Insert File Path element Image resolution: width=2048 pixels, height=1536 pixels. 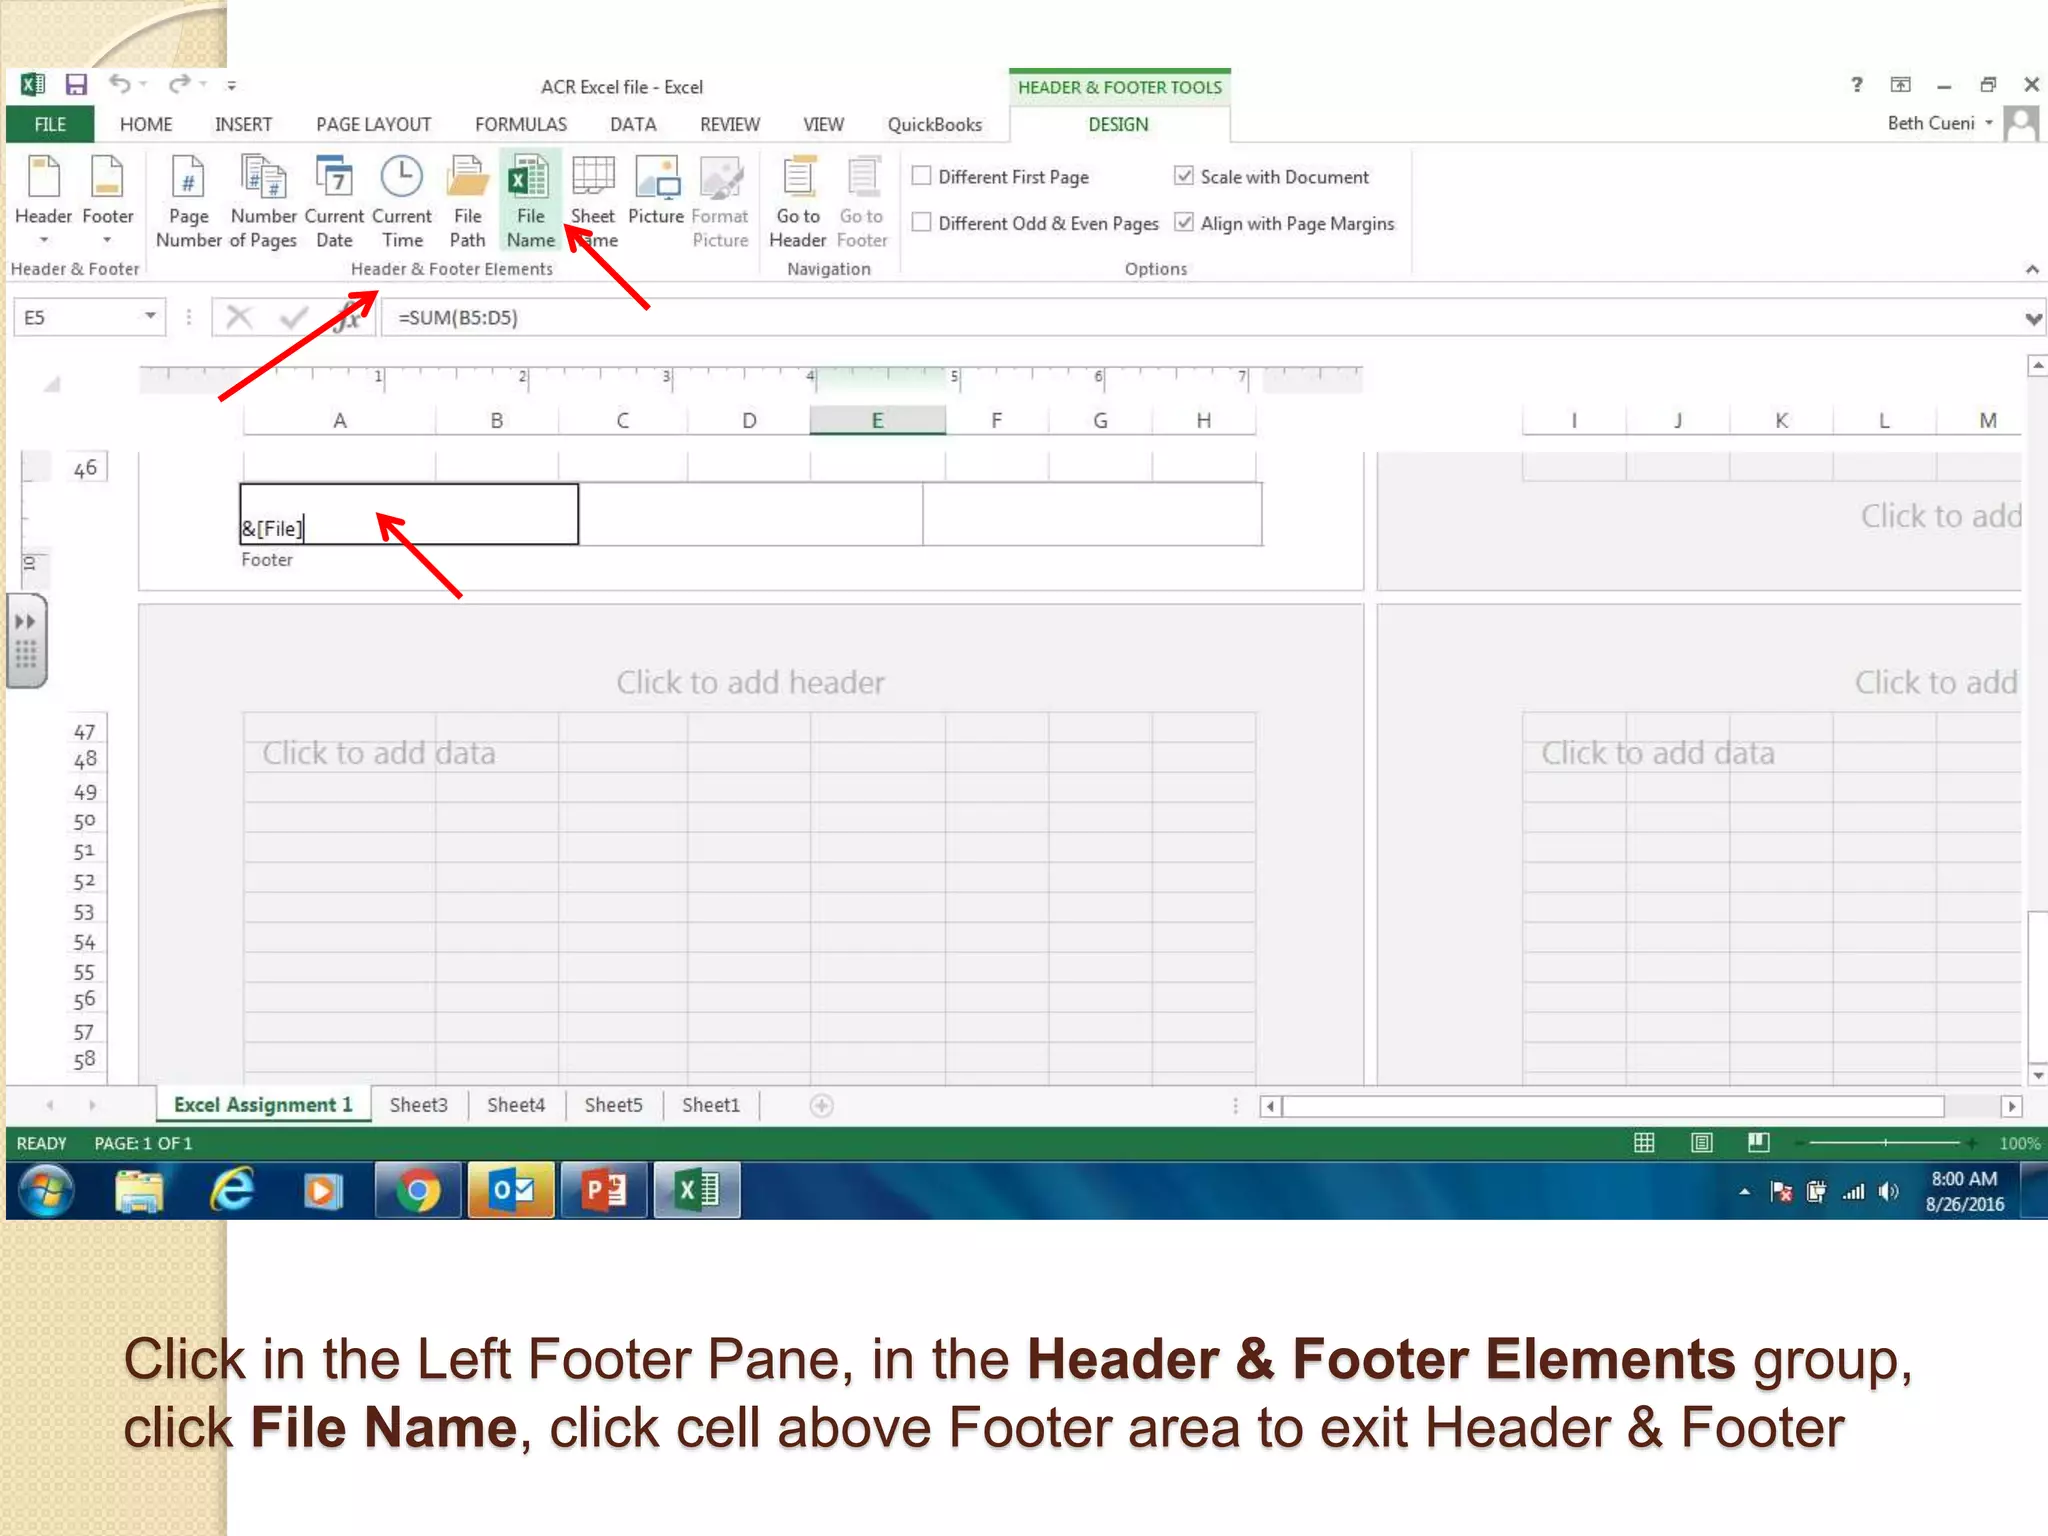tap(467, 201)
